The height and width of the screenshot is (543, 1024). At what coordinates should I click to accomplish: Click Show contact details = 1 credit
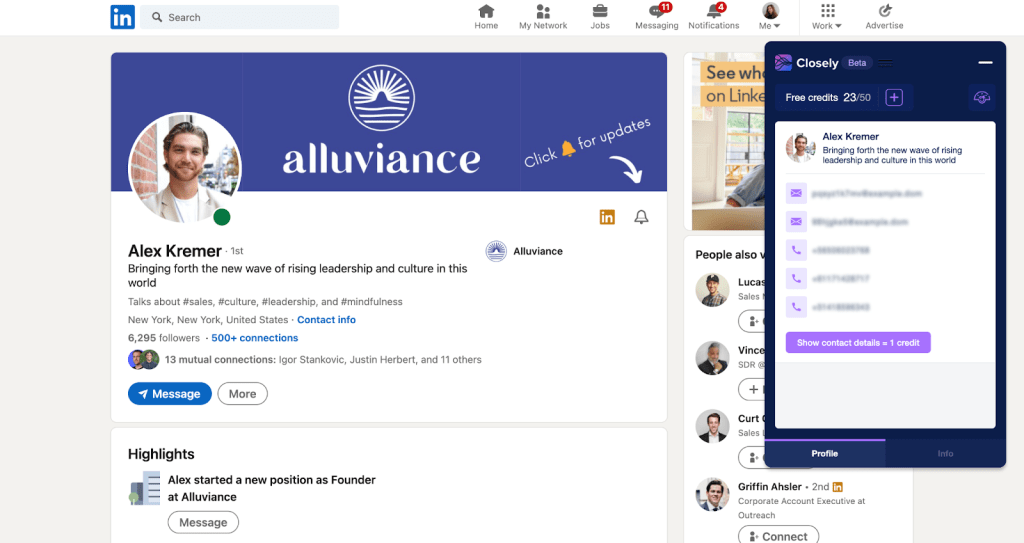[x=858, y=342]
